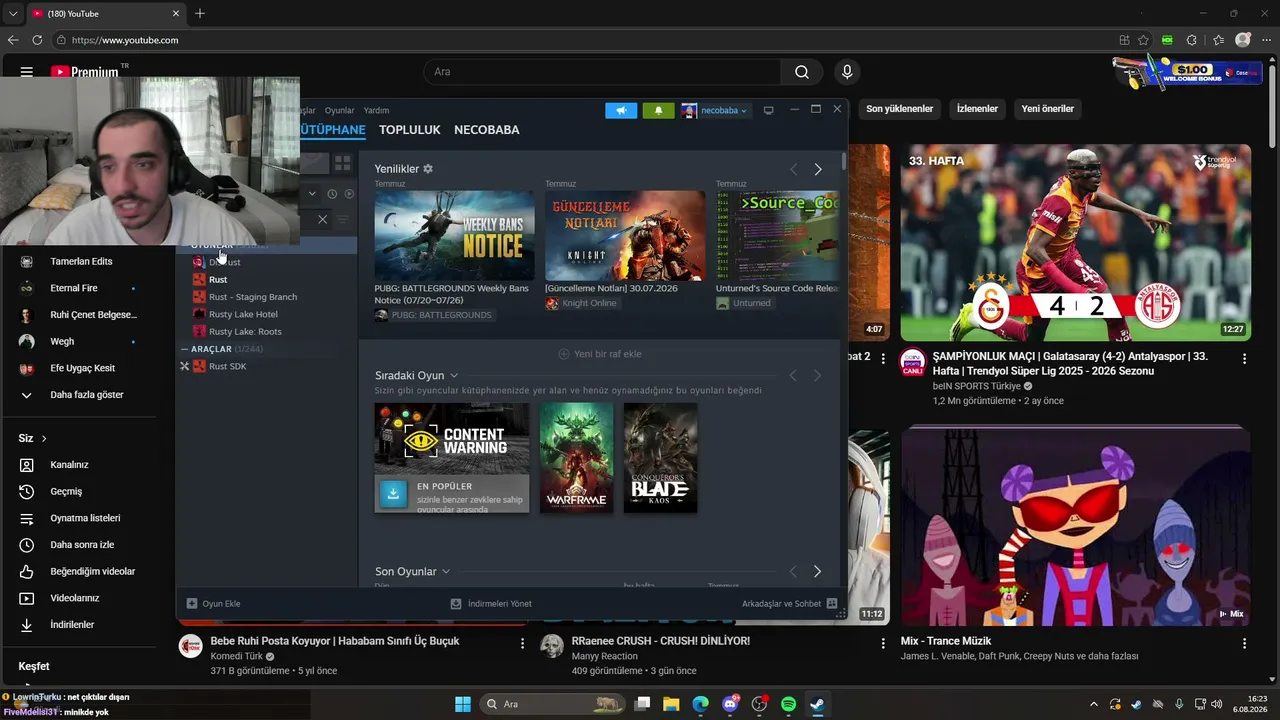Filter Steam library by ready-to-play
The image size is (1280, 720).
[x=349, y=194]
